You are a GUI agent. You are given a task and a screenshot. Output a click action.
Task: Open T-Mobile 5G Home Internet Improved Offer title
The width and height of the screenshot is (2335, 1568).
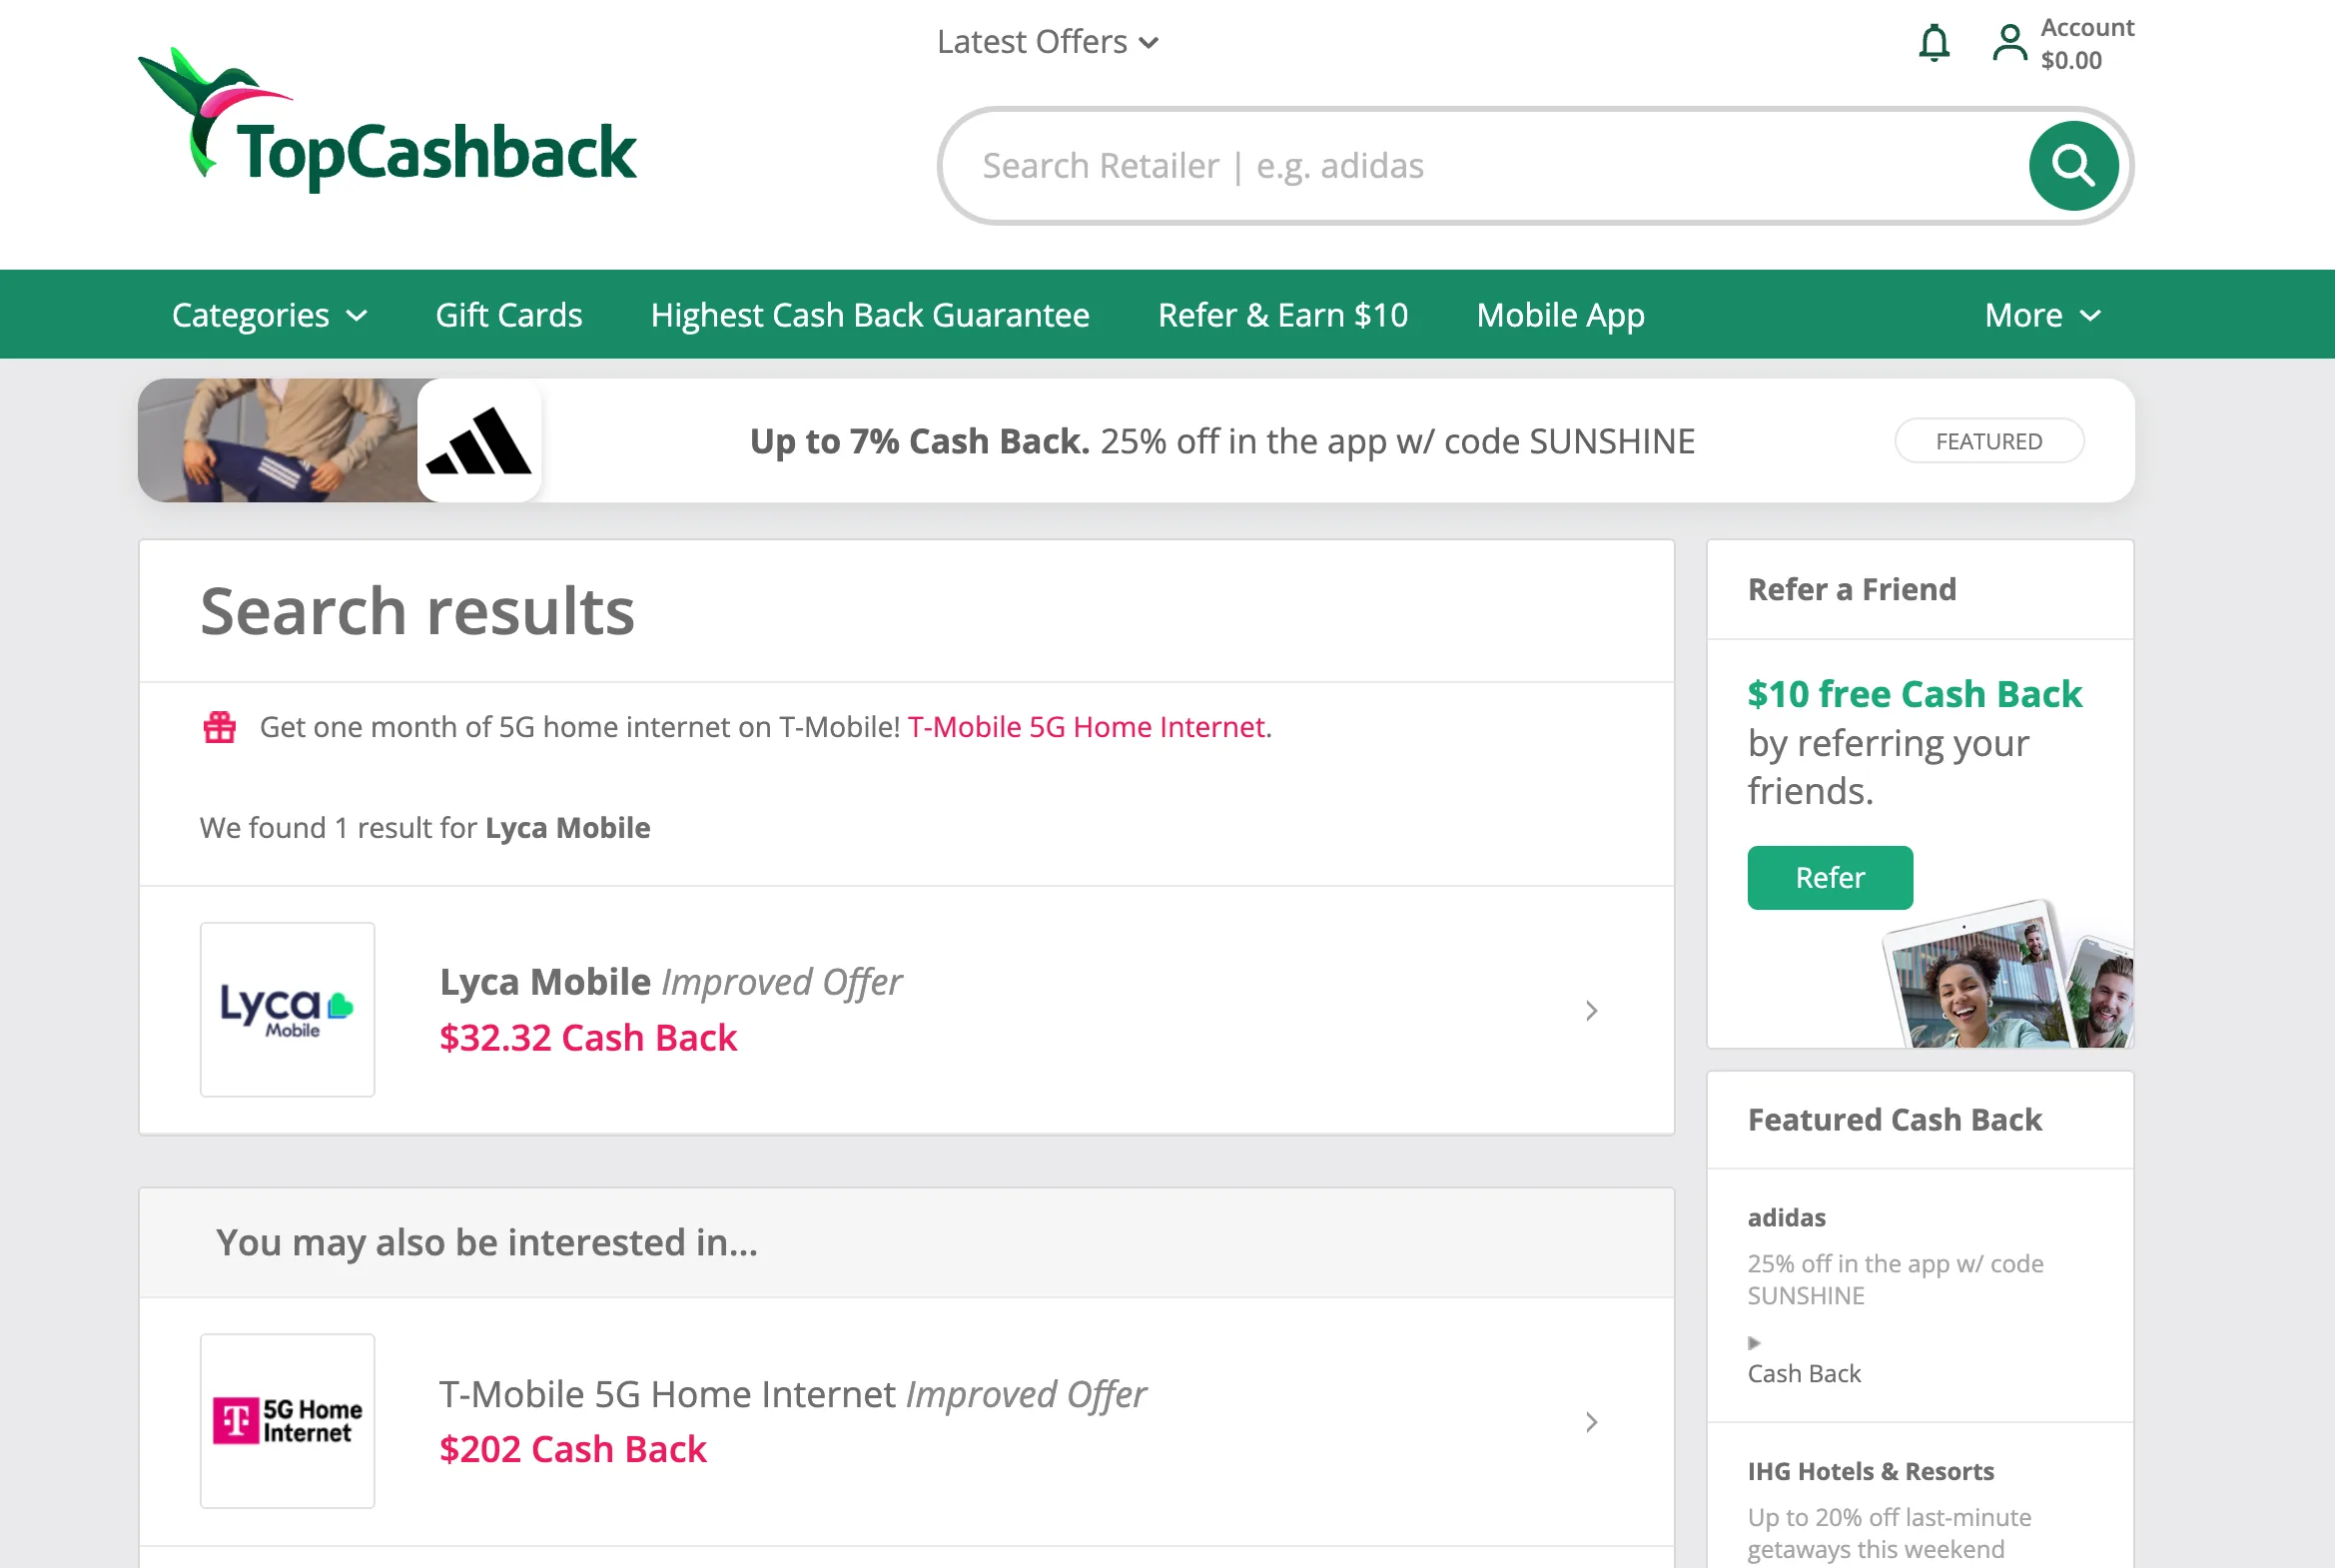pyautogui.click(x=792, y=1394)
